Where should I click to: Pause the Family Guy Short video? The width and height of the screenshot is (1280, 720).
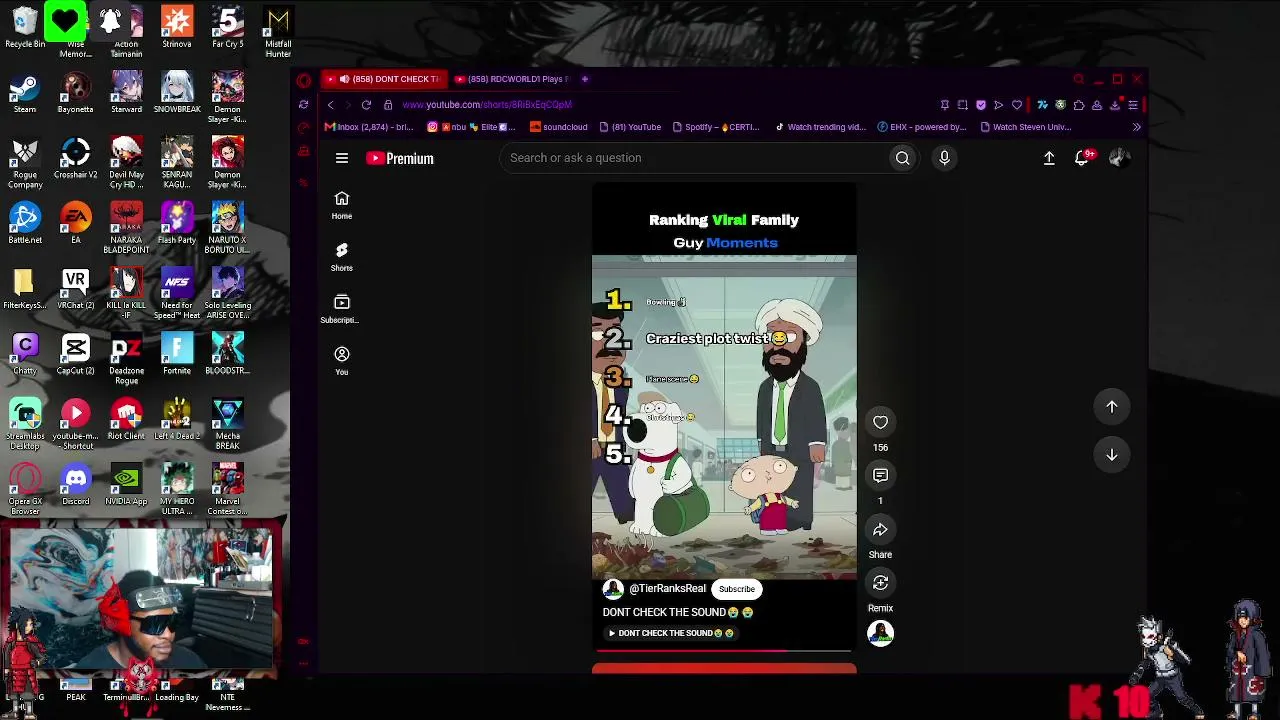(724, 418)
